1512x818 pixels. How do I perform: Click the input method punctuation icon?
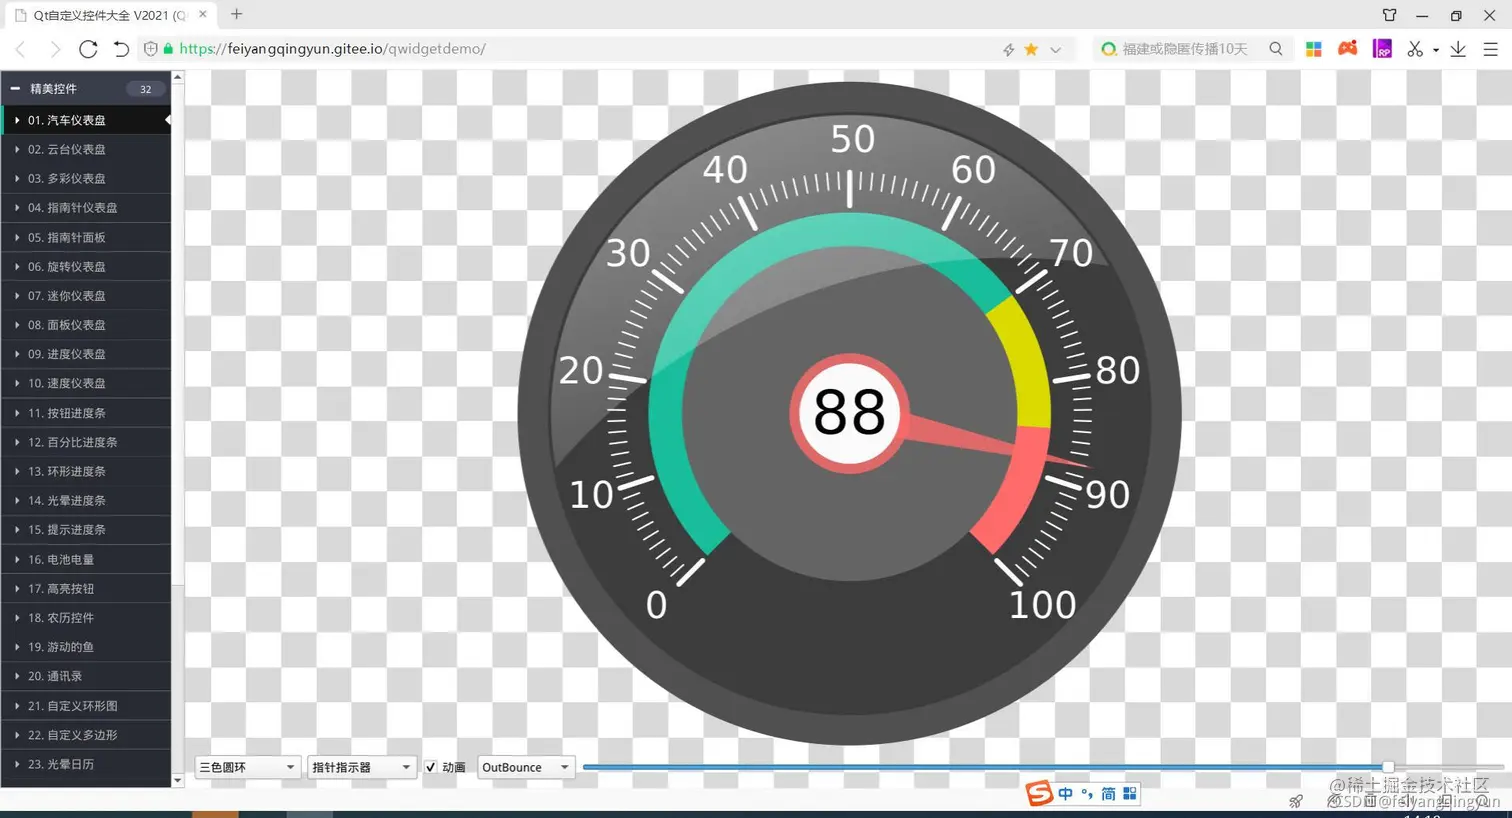pyautogui.click(x=1087, y=794)
